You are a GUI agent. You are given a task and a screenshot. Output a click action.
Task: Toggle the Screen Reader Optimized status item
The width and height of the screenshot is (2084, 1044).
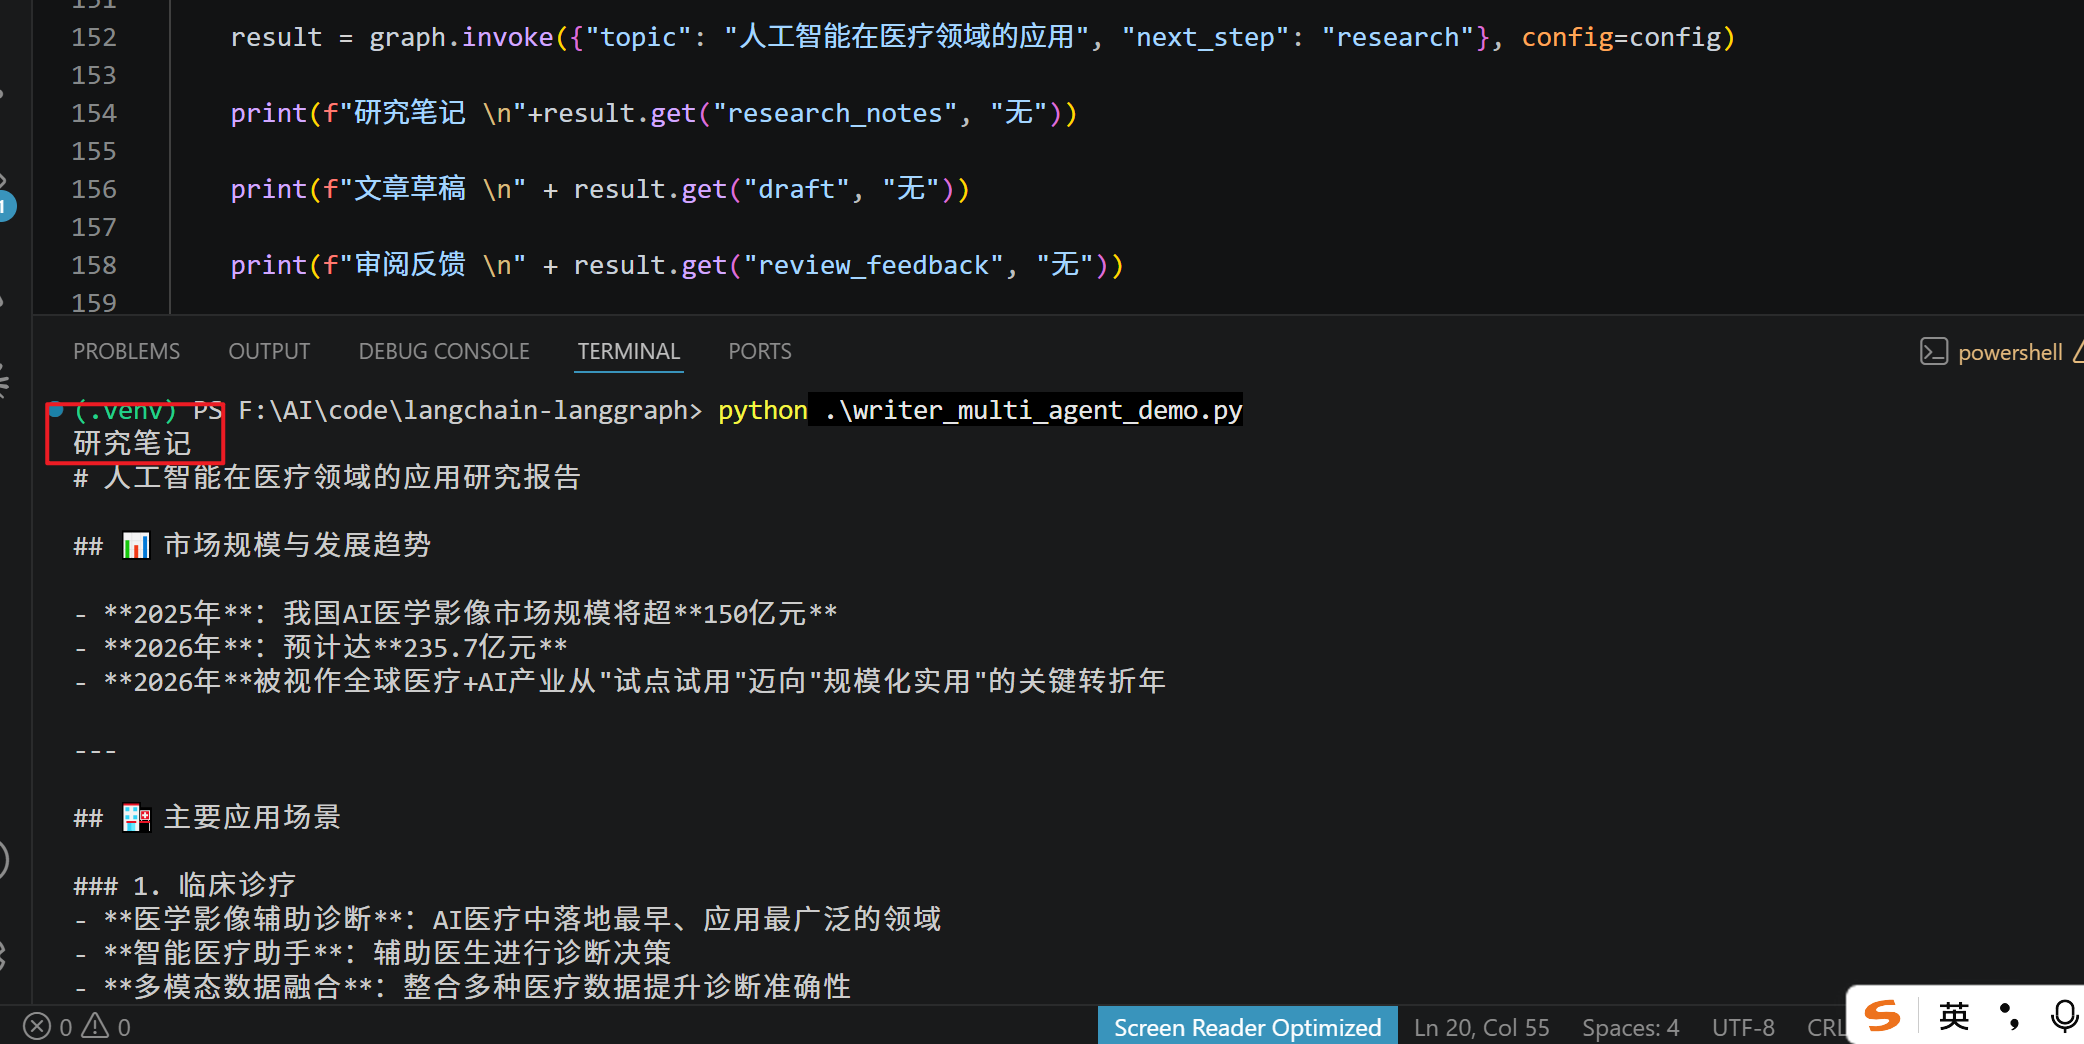(x=1247, y=1027)
